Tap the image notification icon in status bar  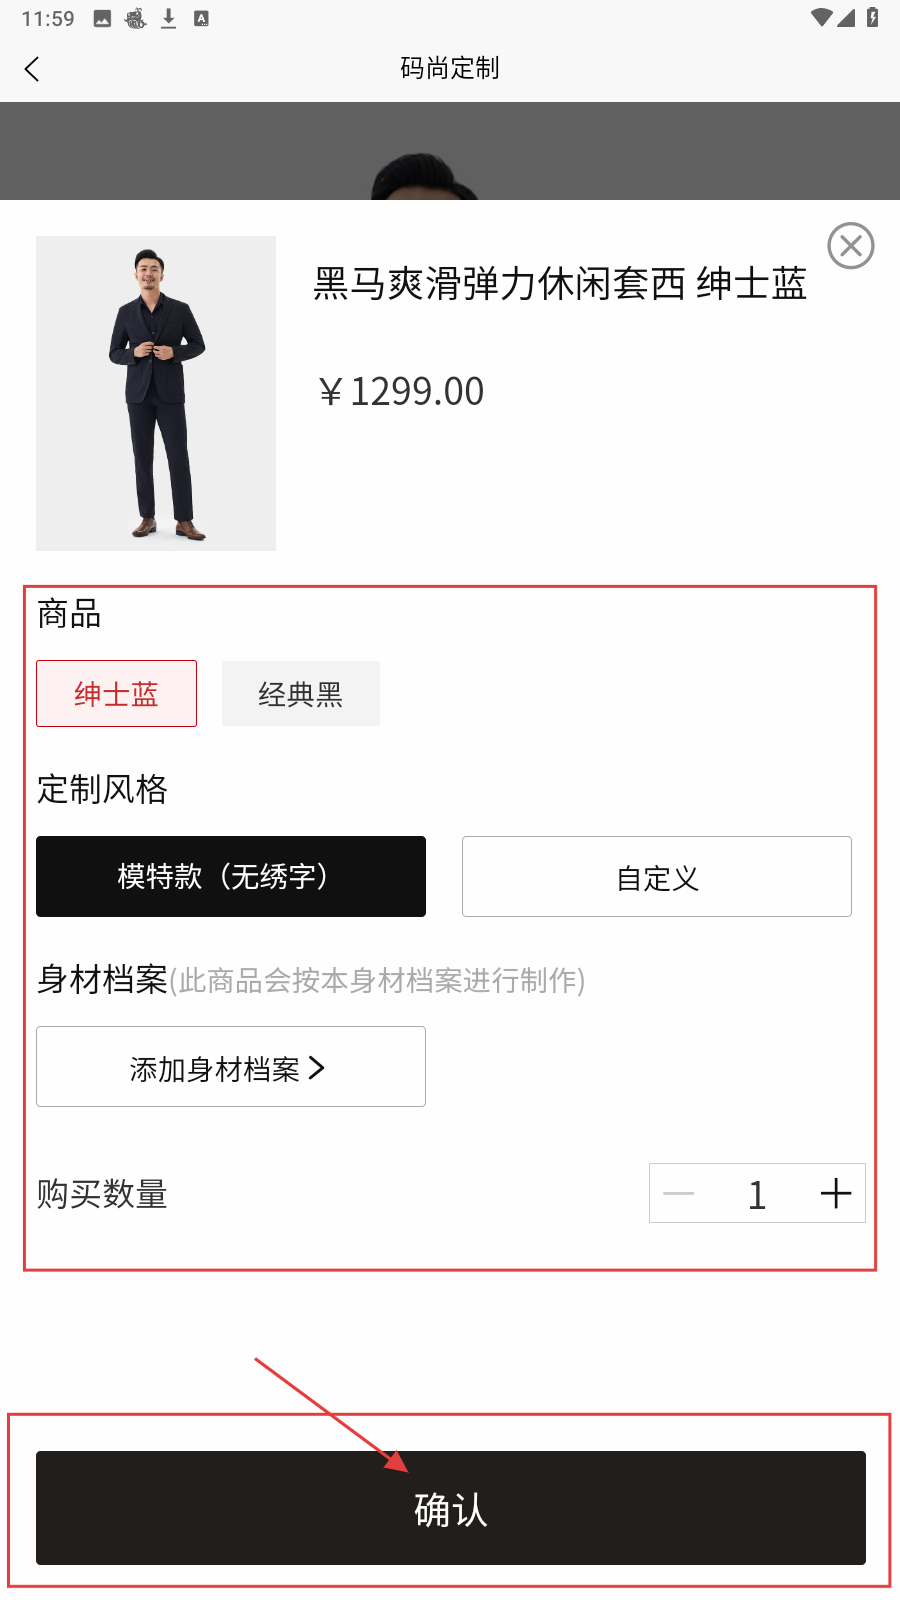coord(102,19)
